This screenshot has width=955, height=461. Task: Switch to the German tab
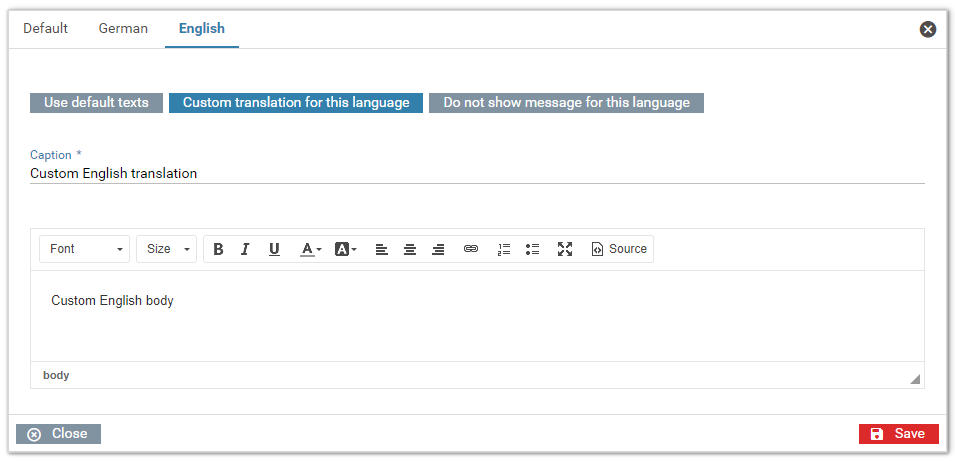pos(123,29)
